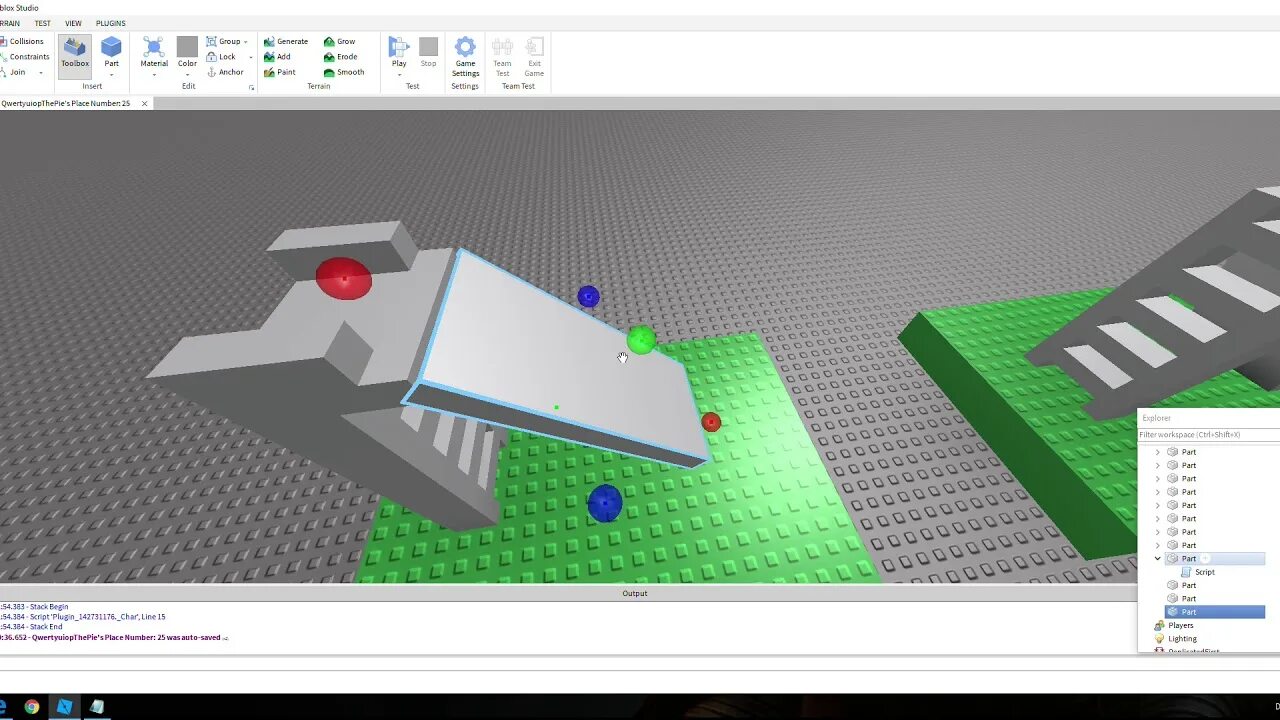The image size is (1280, 720).
Task: Open the Material dropdown arrow
Action: [154, 75]
